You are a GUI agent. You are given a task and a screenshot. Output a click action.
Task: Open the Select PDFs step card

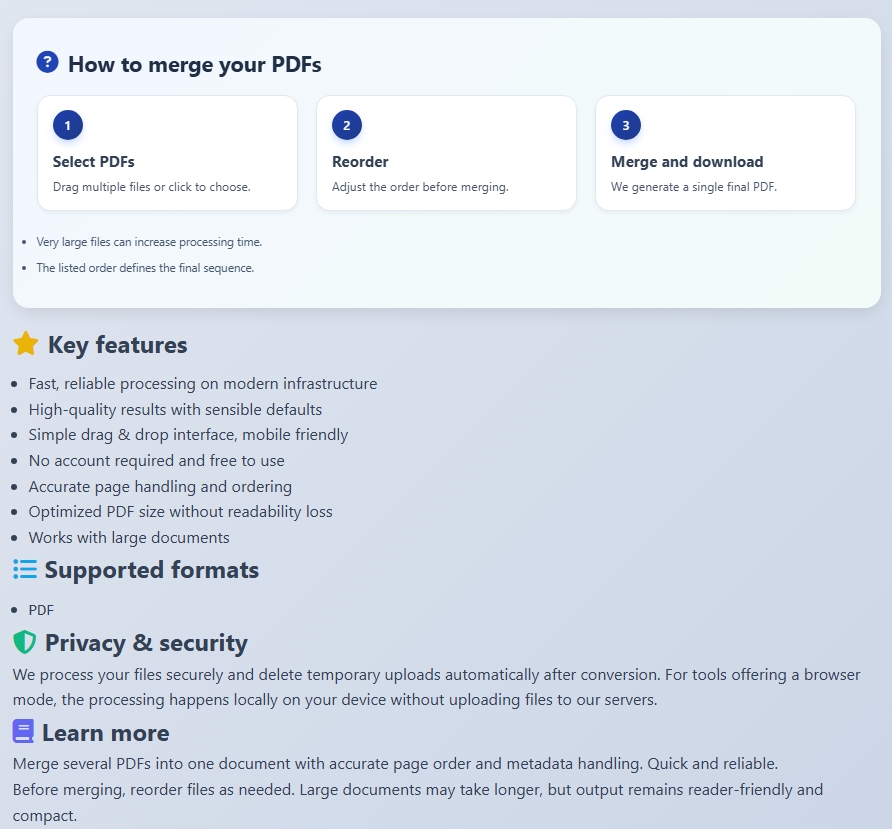[x=167, y=152]
